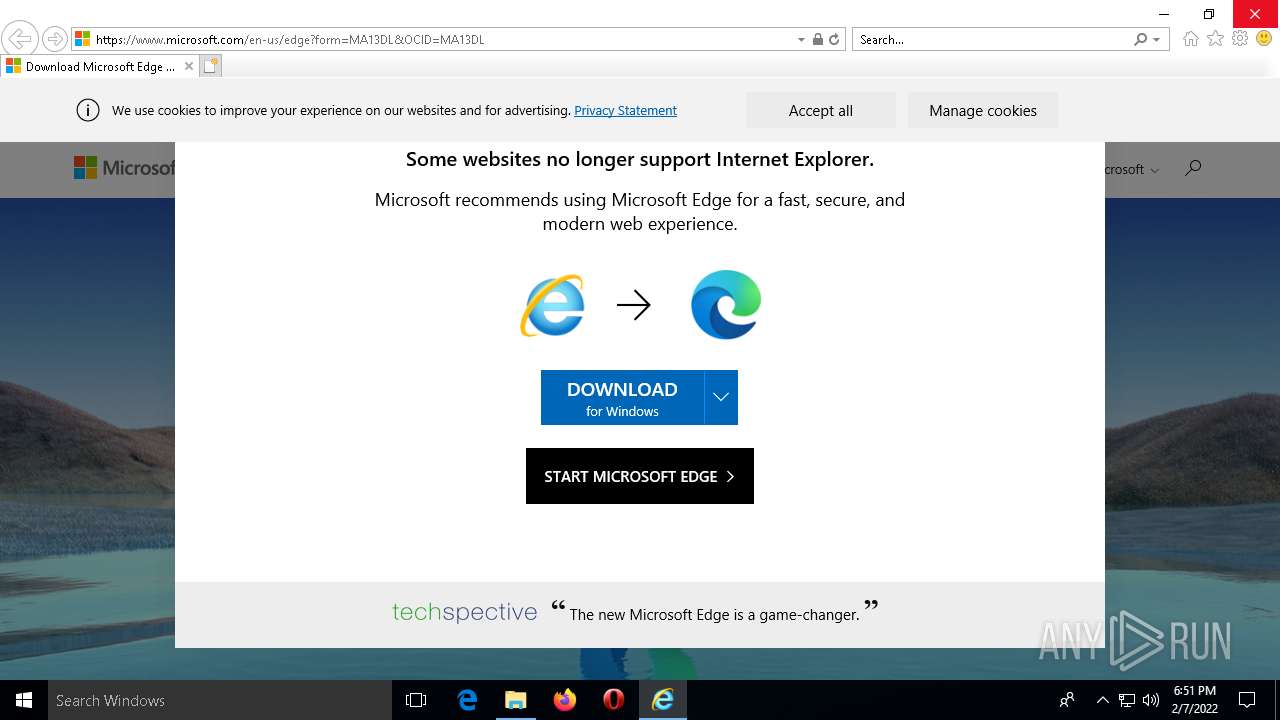Open the address bar autocomplete dropdown arrow
Viewport: 1280px width, 720px height.
[801, 40]
